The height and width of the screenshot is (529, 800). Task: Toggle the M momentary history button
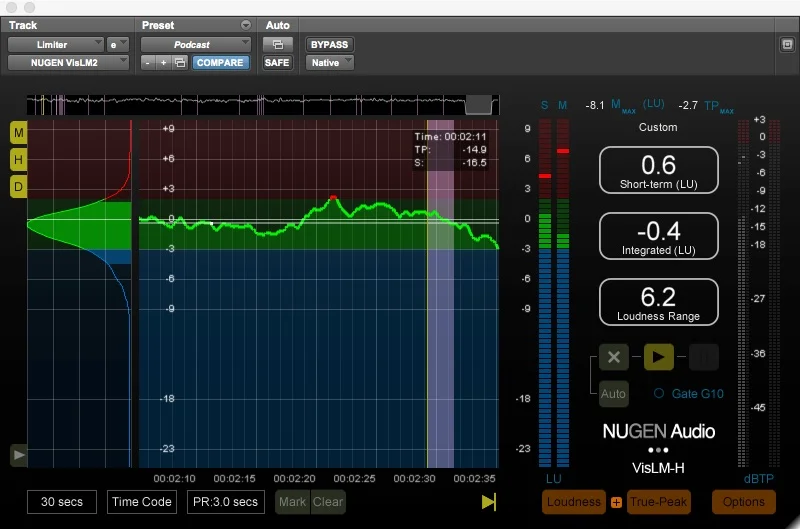(18, 133)
